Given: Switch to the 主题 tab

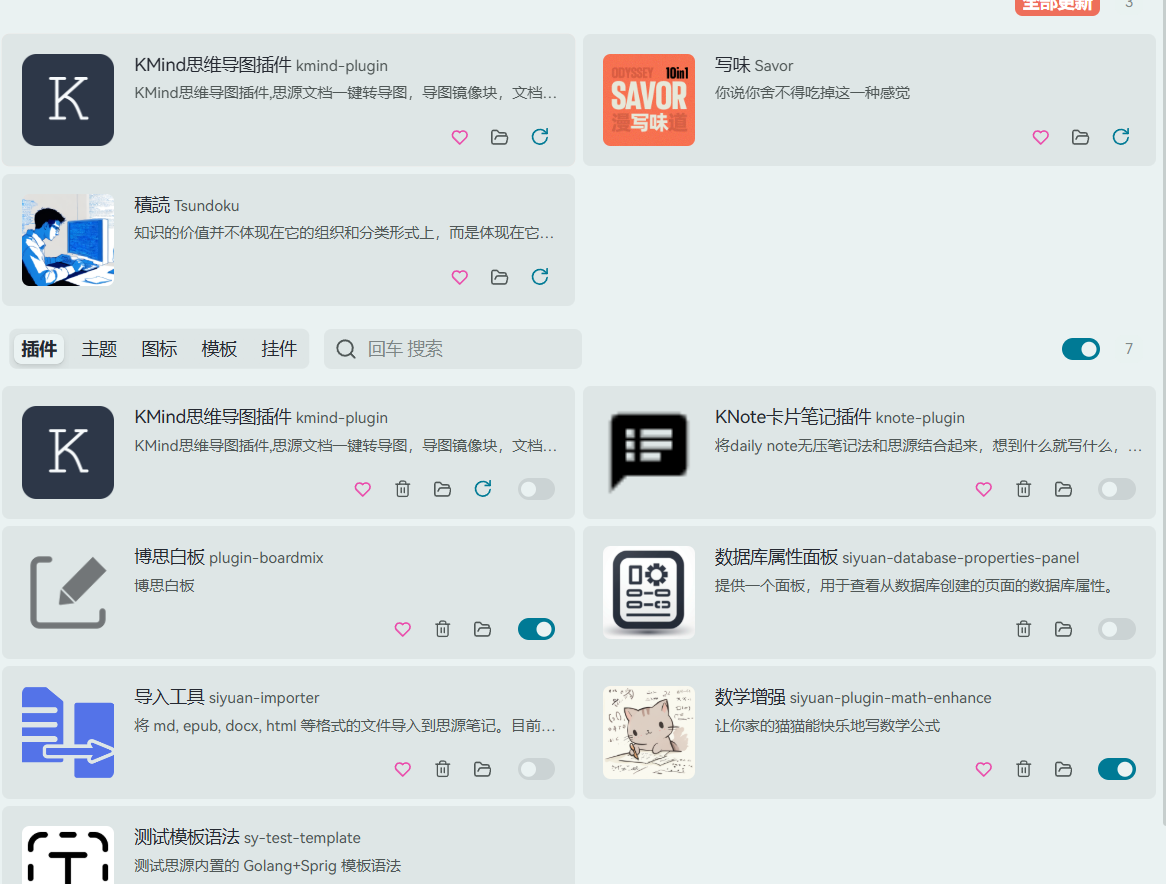Looking at the screenshot, I should 99,349.
